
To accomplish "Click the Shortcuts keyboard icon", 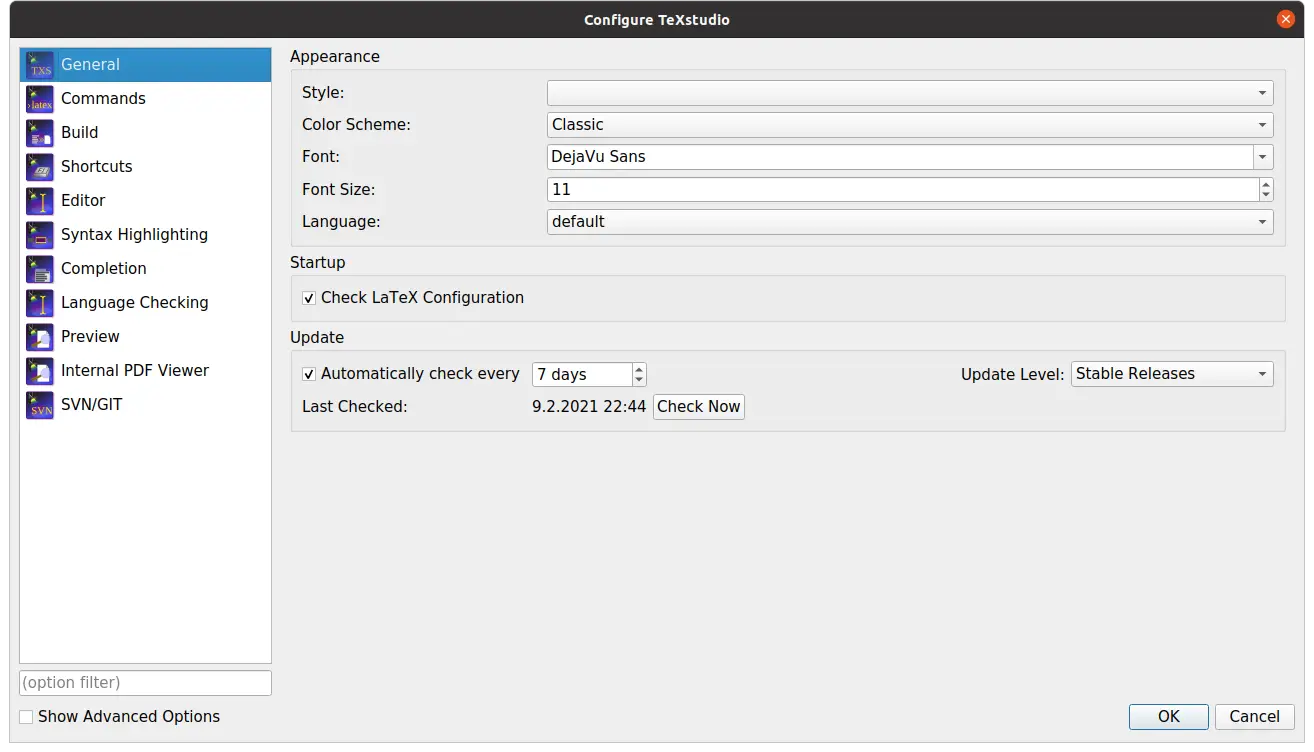I will 40,167.
